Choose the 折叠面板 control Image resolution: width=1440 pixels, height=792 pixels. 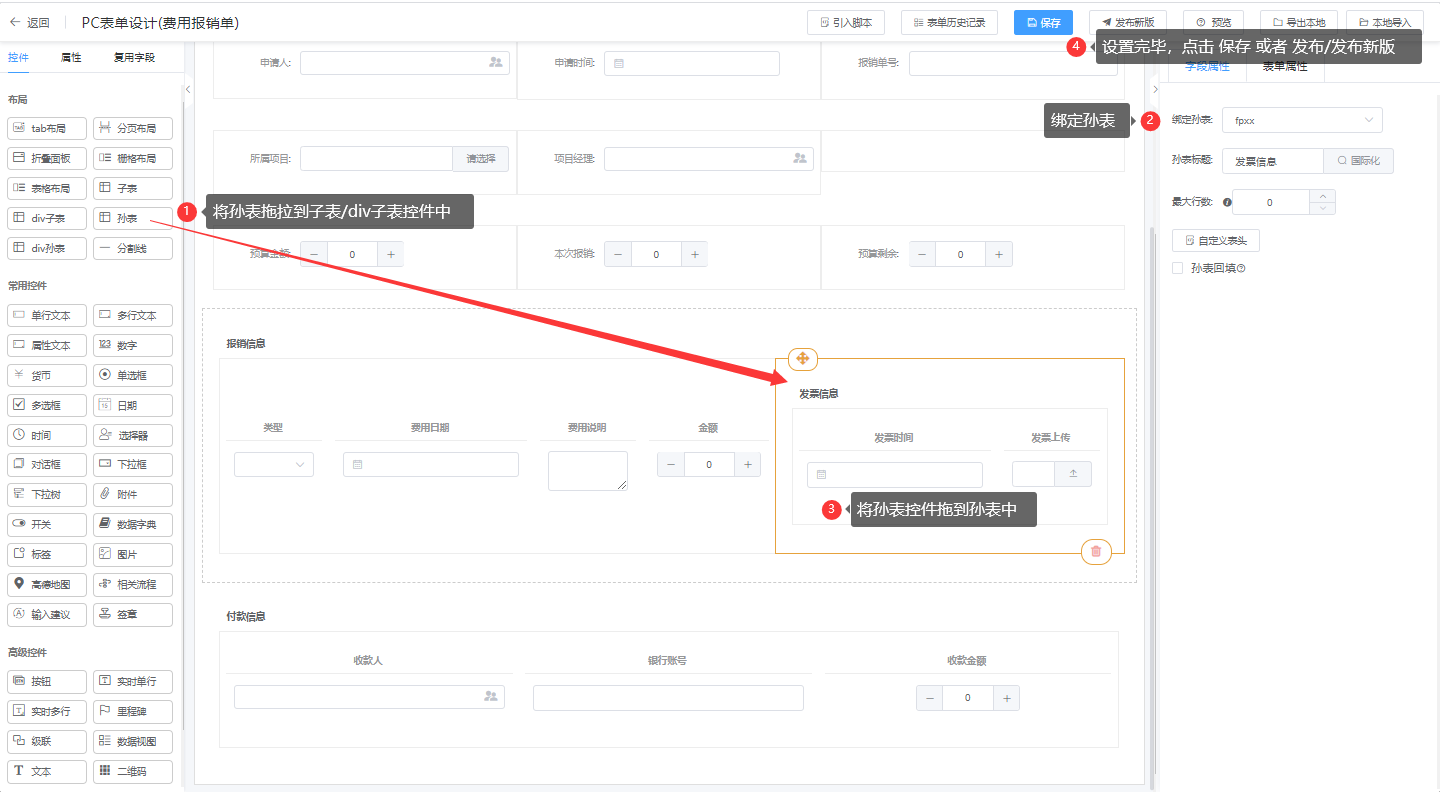(47, 158)
